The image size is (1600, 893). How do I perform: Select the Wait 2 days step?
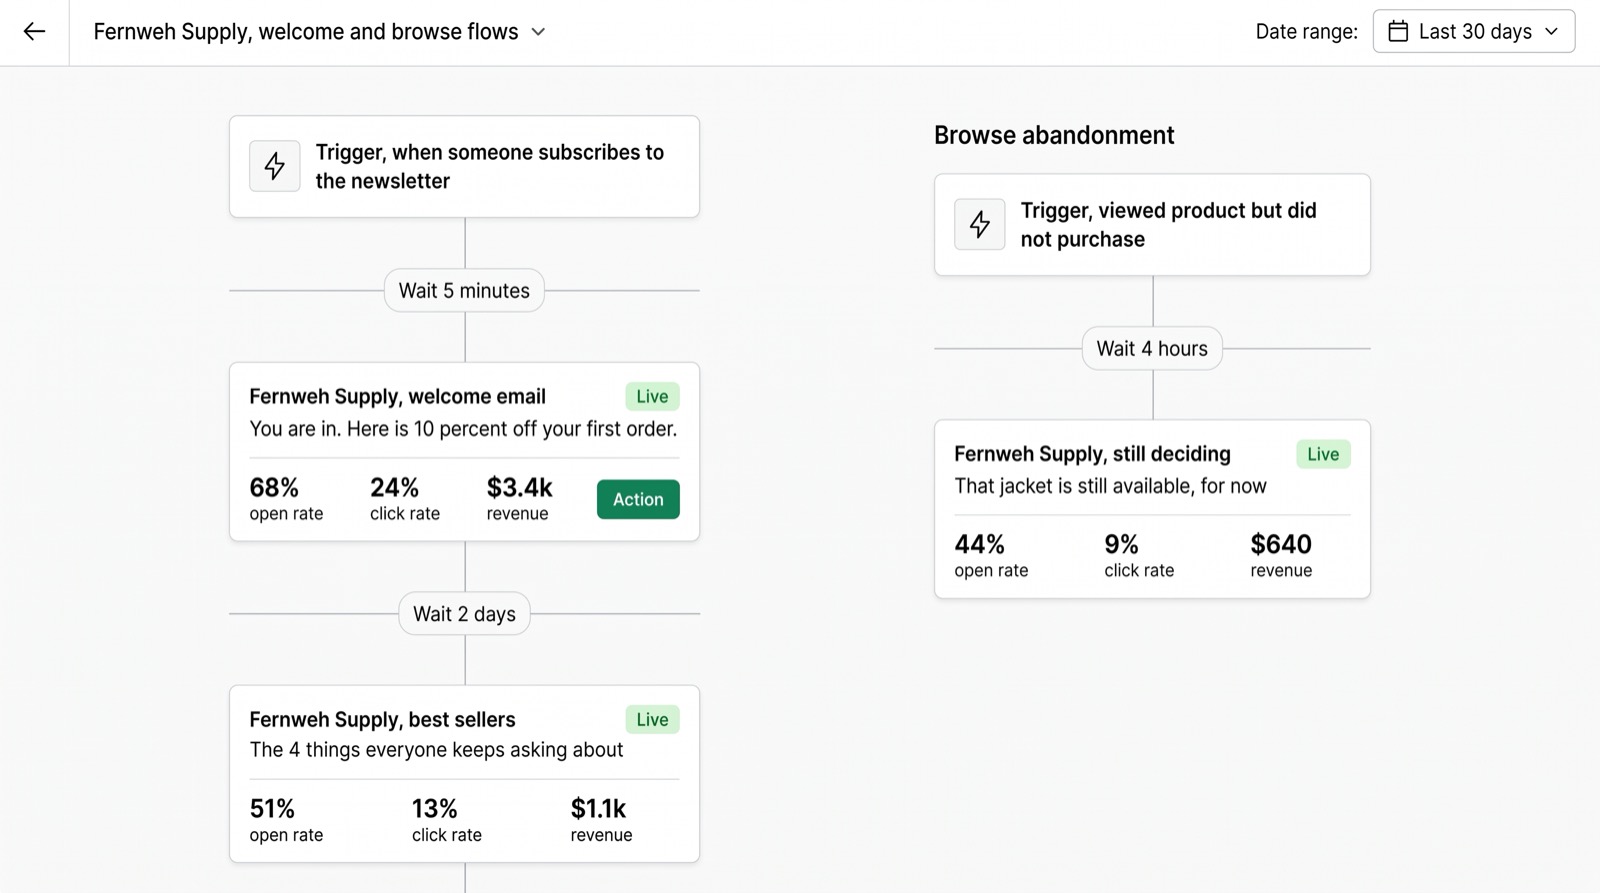464,614
